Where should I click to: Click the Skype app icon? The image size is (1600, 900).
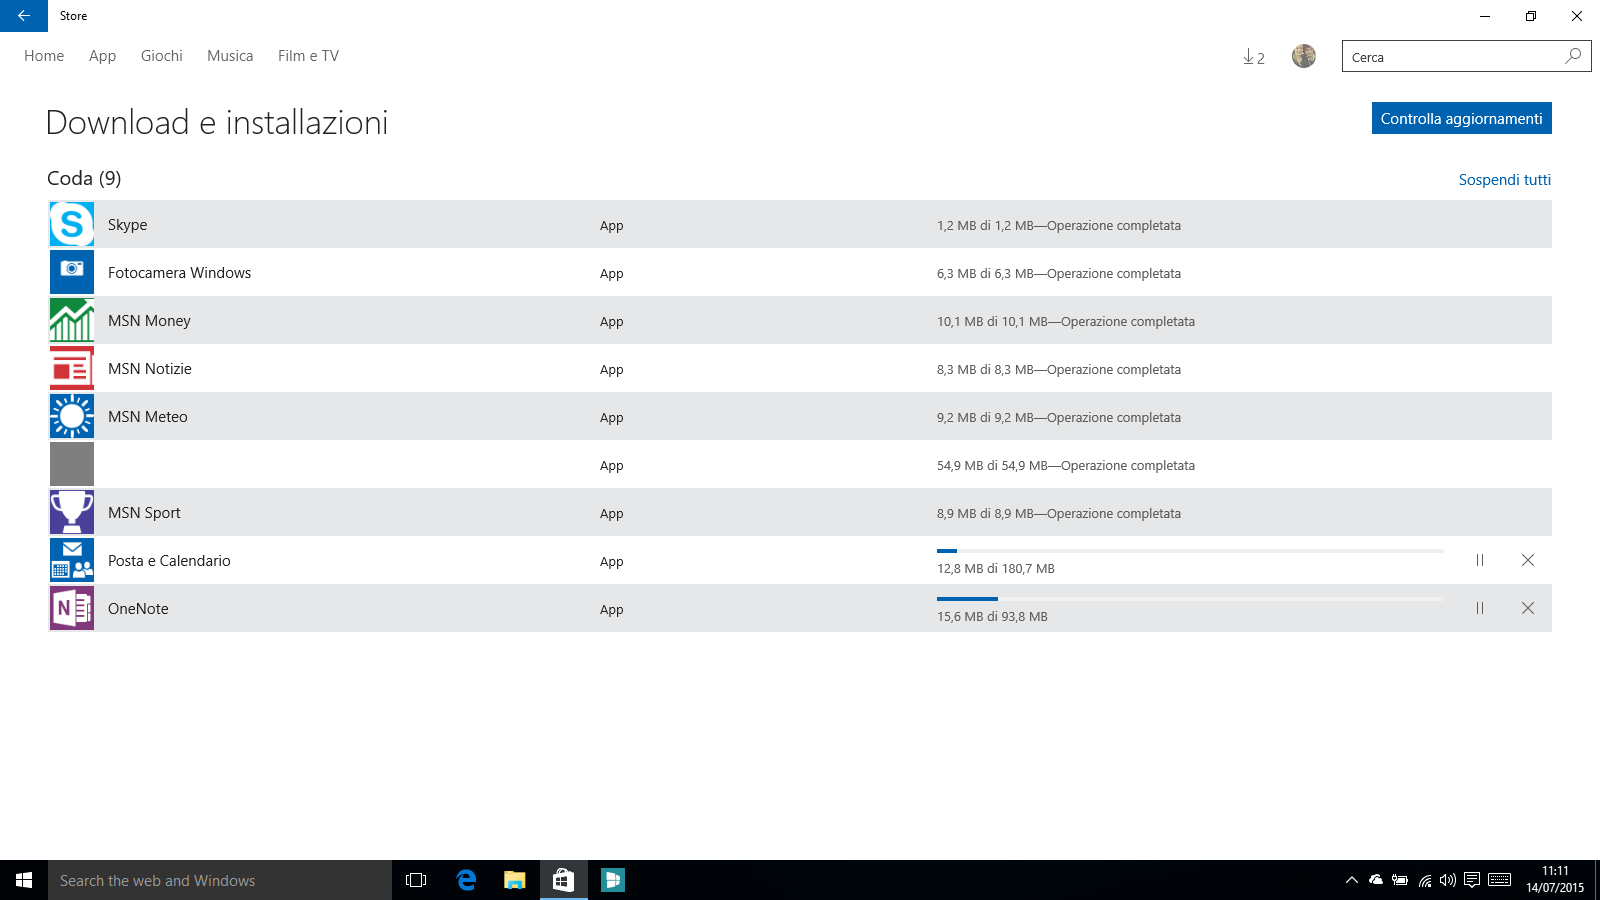[x=72, y=224]
